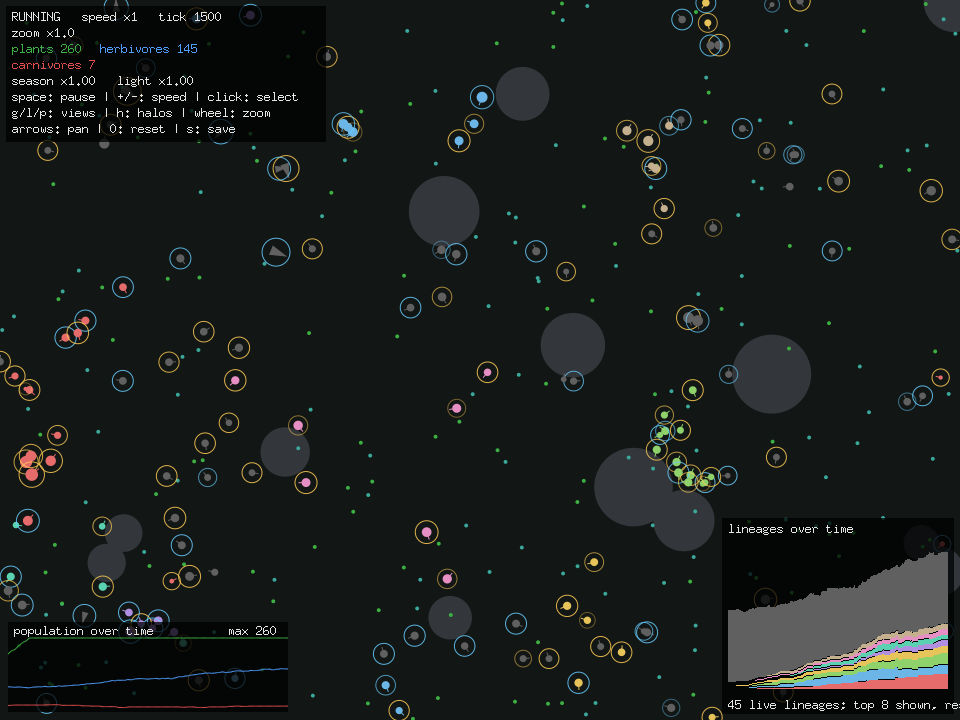This screenshot has width=960, height=720.
Task: Click the red 'carnivores 7' count
Action: [53, 65]
